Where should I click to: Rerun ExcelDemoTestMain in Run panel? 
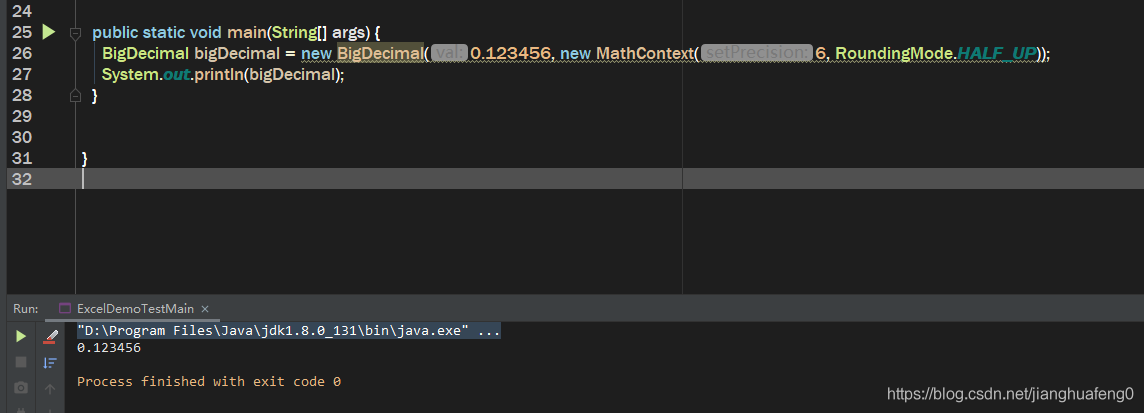click(20, 336)
